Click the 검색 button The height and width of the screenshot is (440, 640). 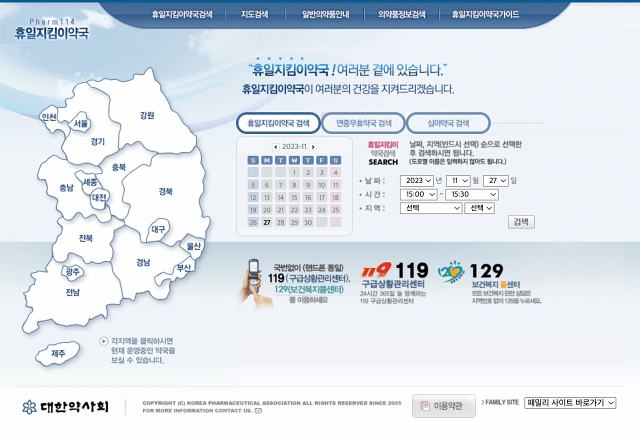click(x=521, y=222)
